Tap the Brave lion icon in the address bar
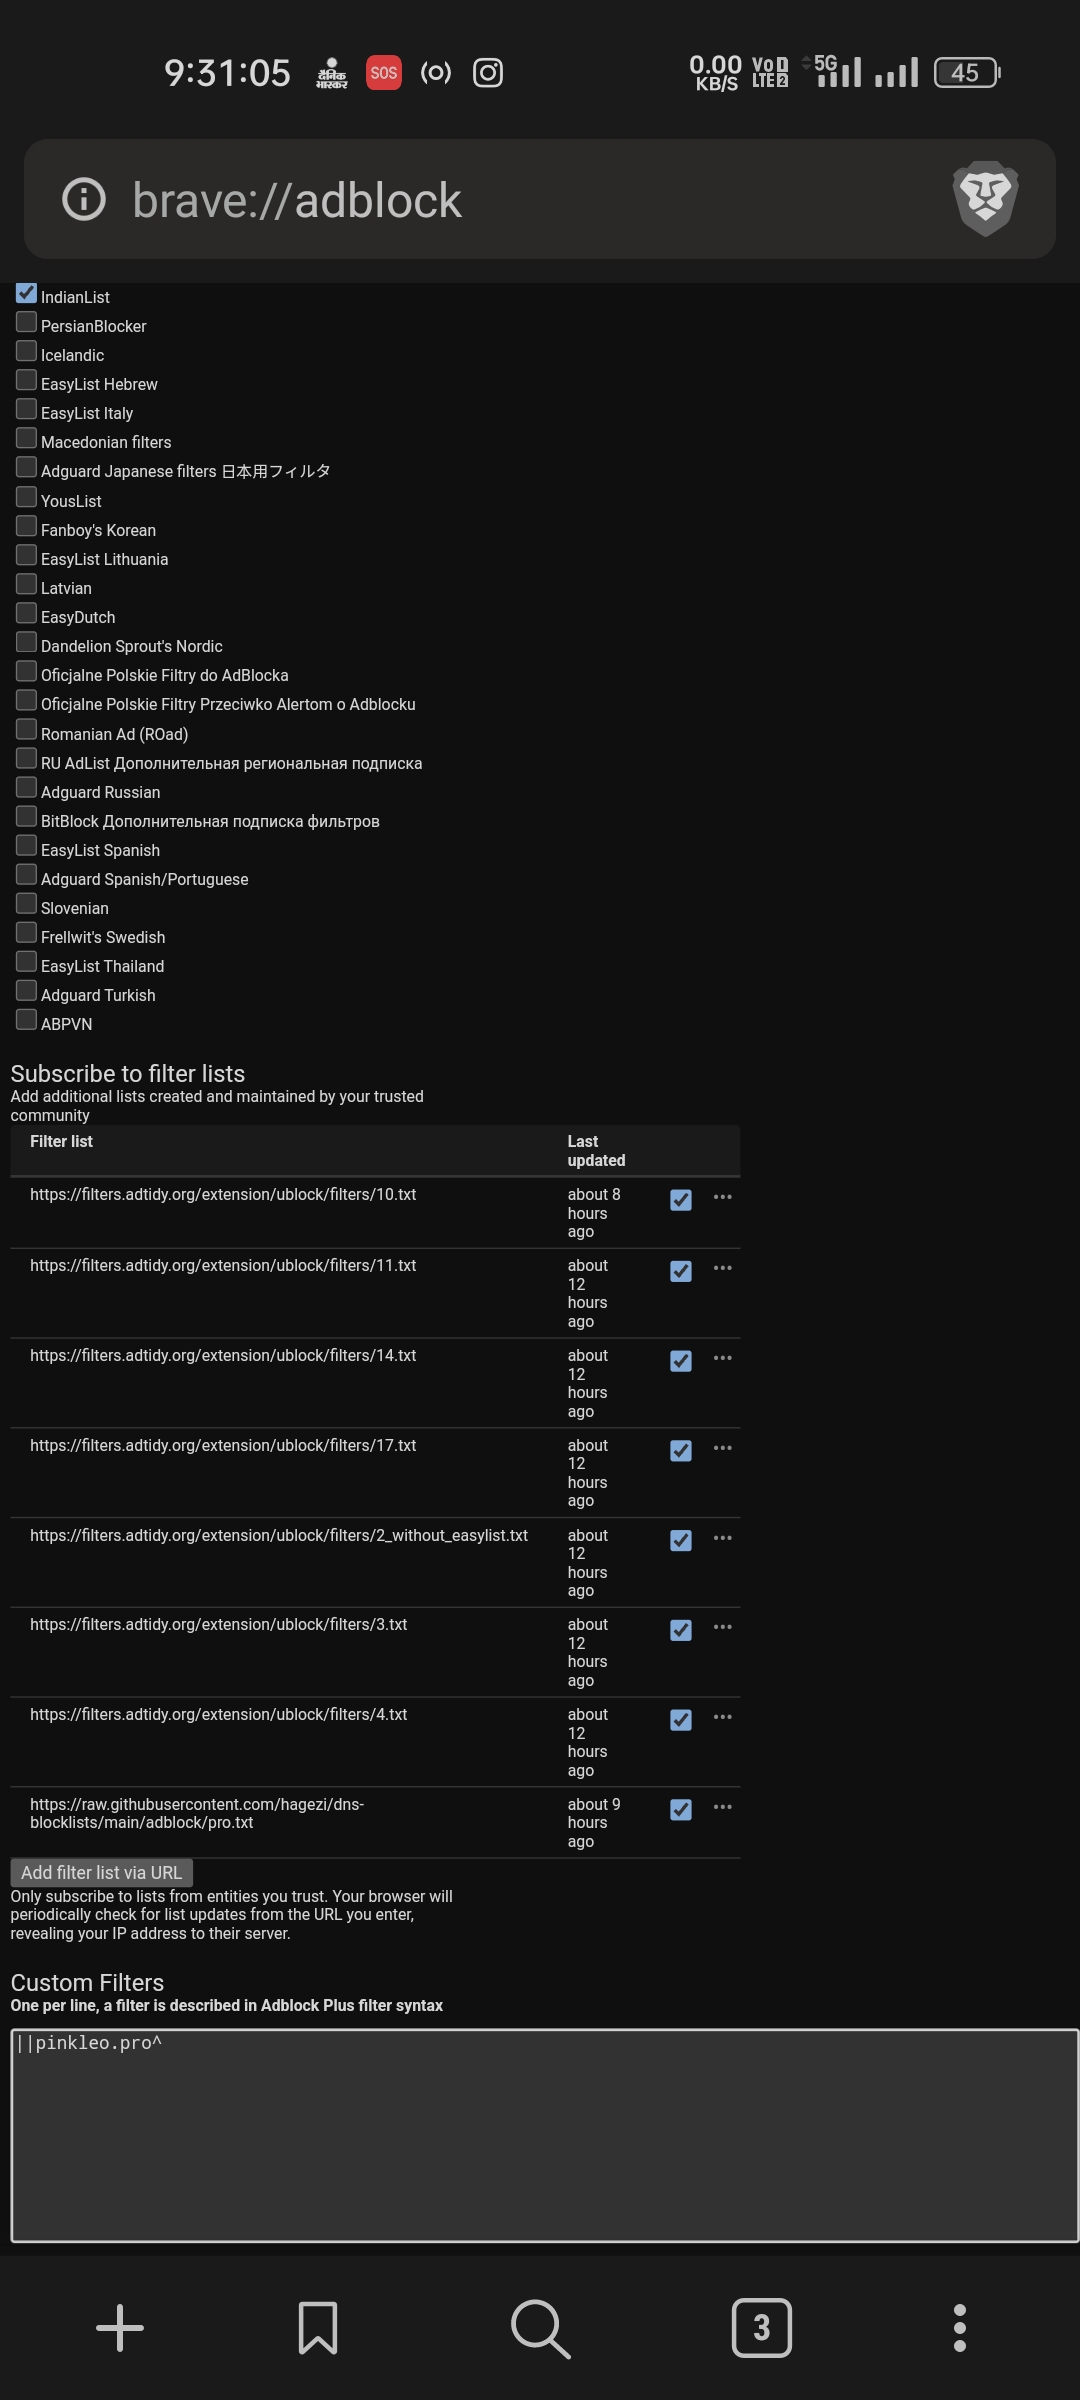 (985, 199)
